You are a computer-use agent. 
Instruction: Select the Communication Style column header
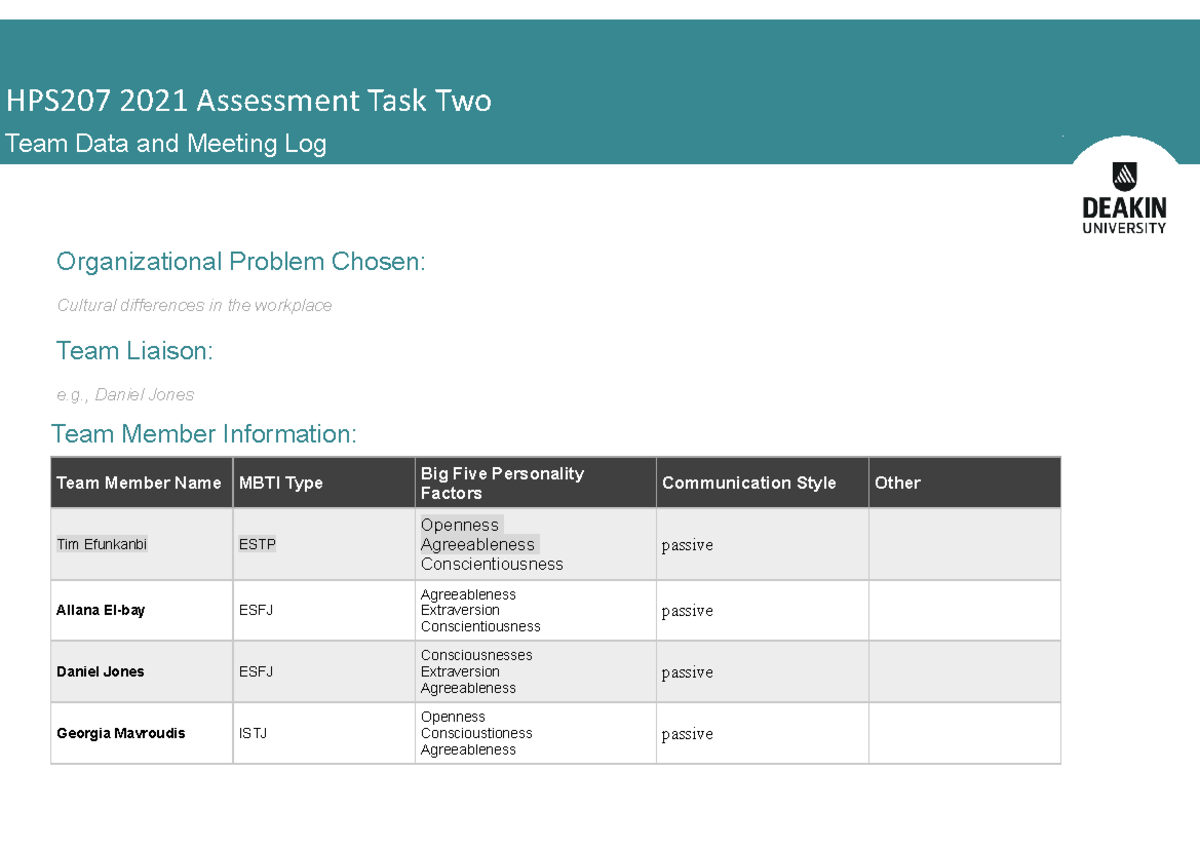pos(749,482)
